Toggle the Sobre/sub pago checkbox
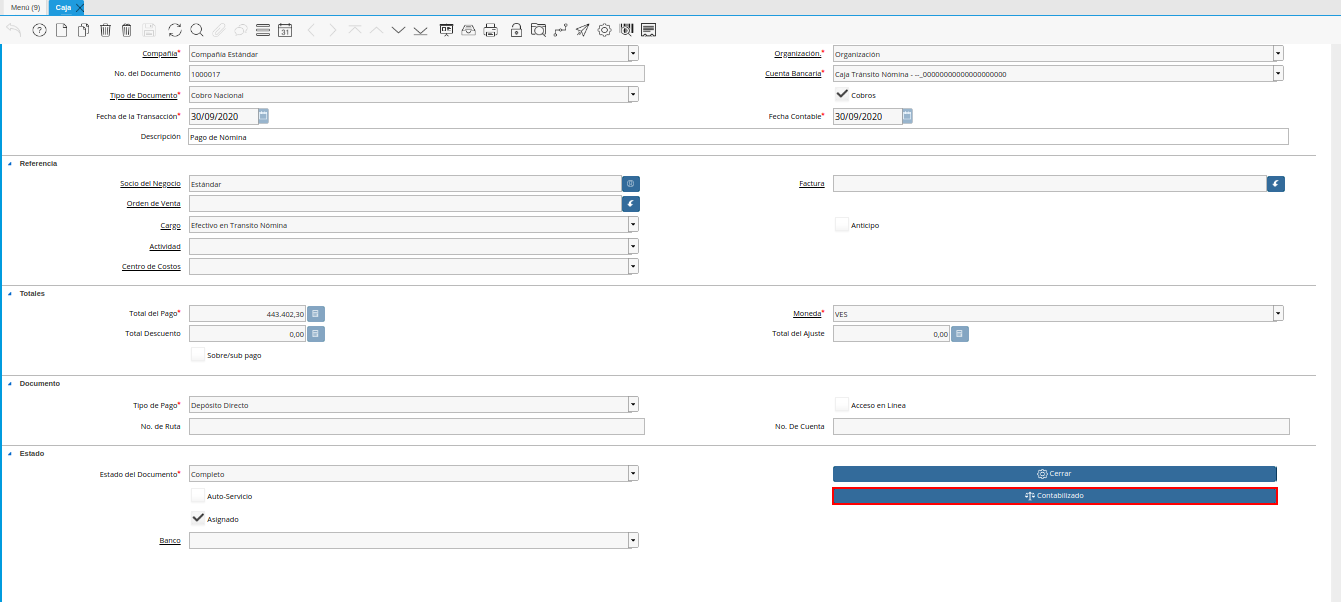The width and height of the screenshot is (1341, 602). [198, 354]
